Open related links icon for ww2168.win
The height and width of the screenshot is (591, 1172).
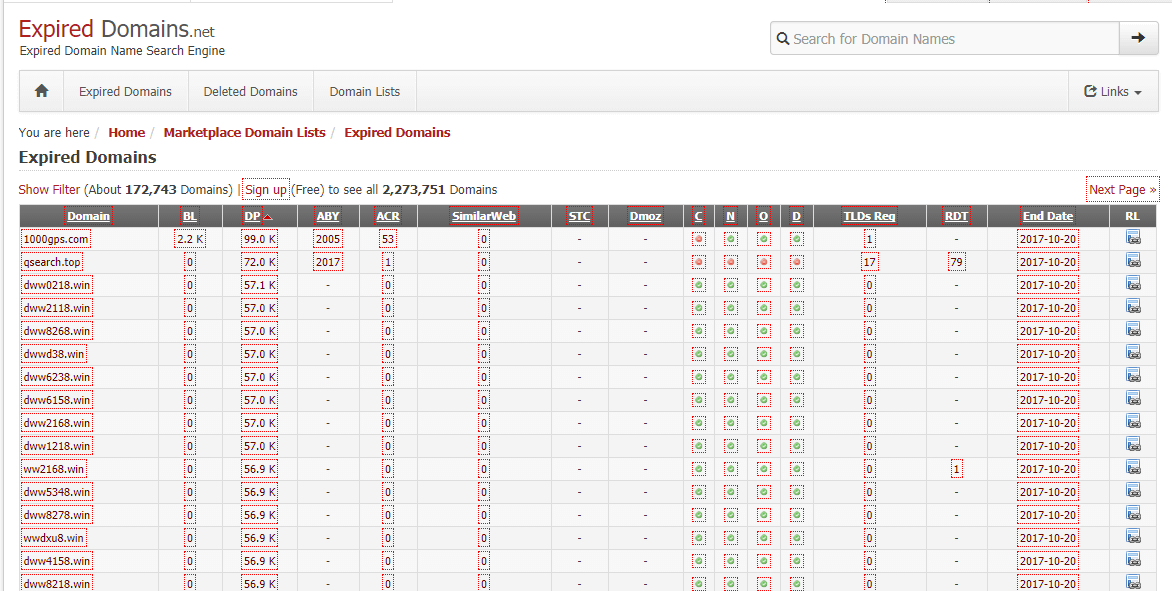(1133, 468)
